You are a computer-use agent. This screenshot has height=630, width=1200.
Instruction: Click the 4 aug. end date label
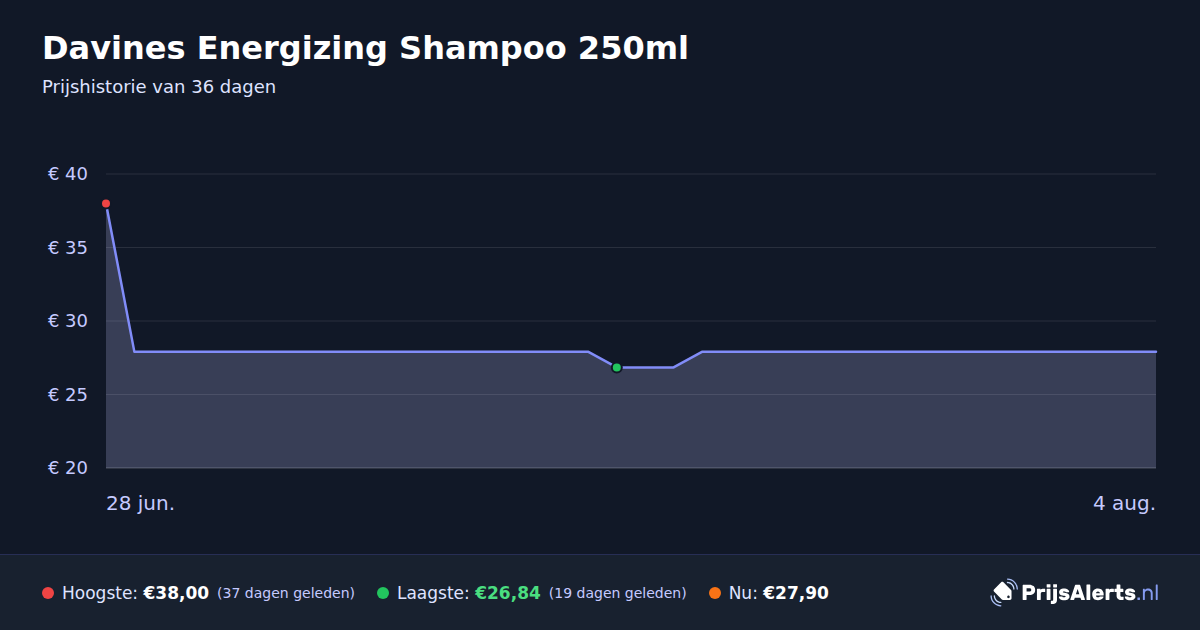tap(1124, 504)
